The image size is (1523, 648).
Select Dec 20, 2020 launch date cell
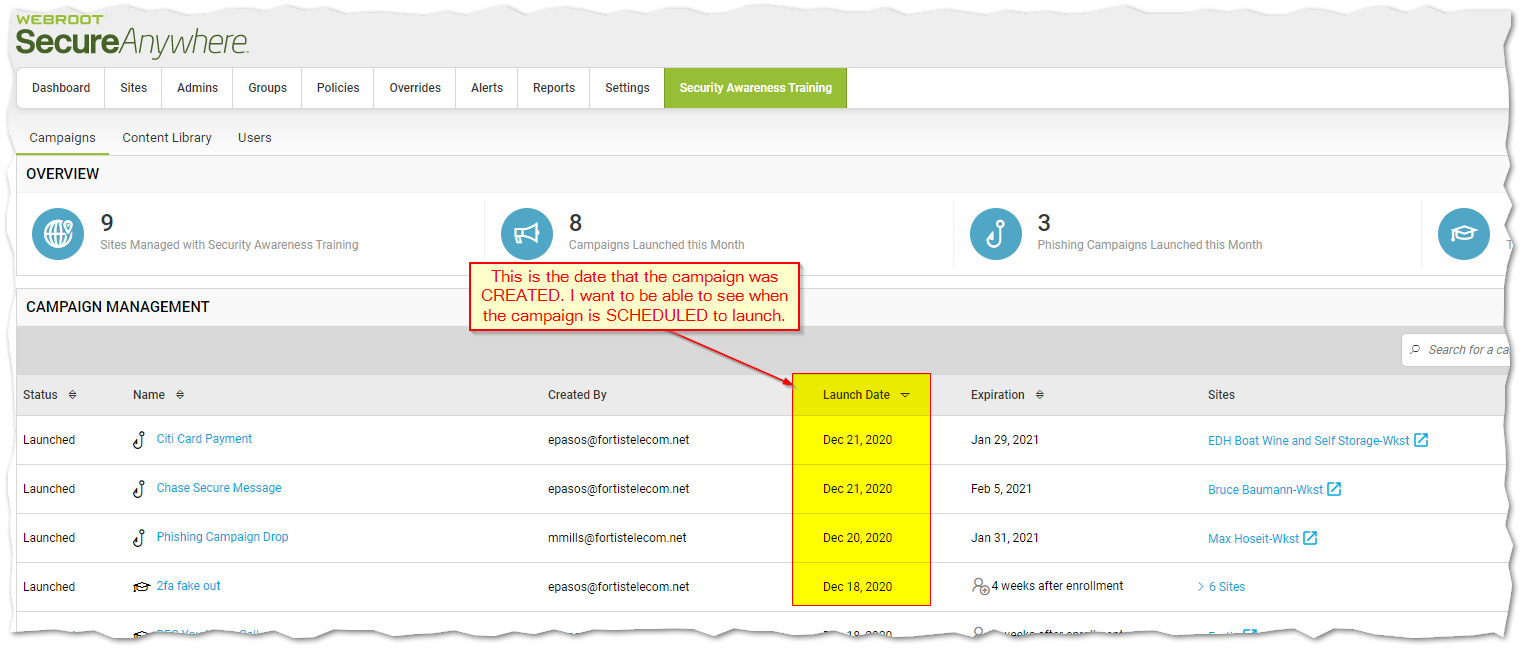coord(857,537)
